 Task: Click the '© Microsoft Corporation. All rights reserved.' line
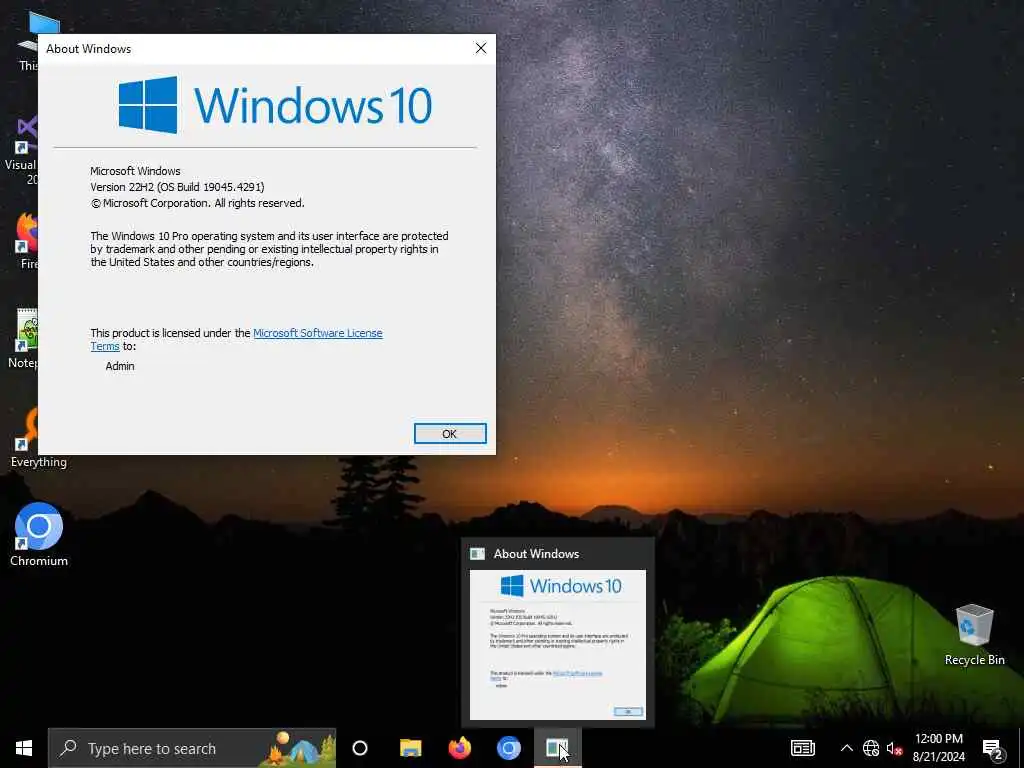click(197, 203)
